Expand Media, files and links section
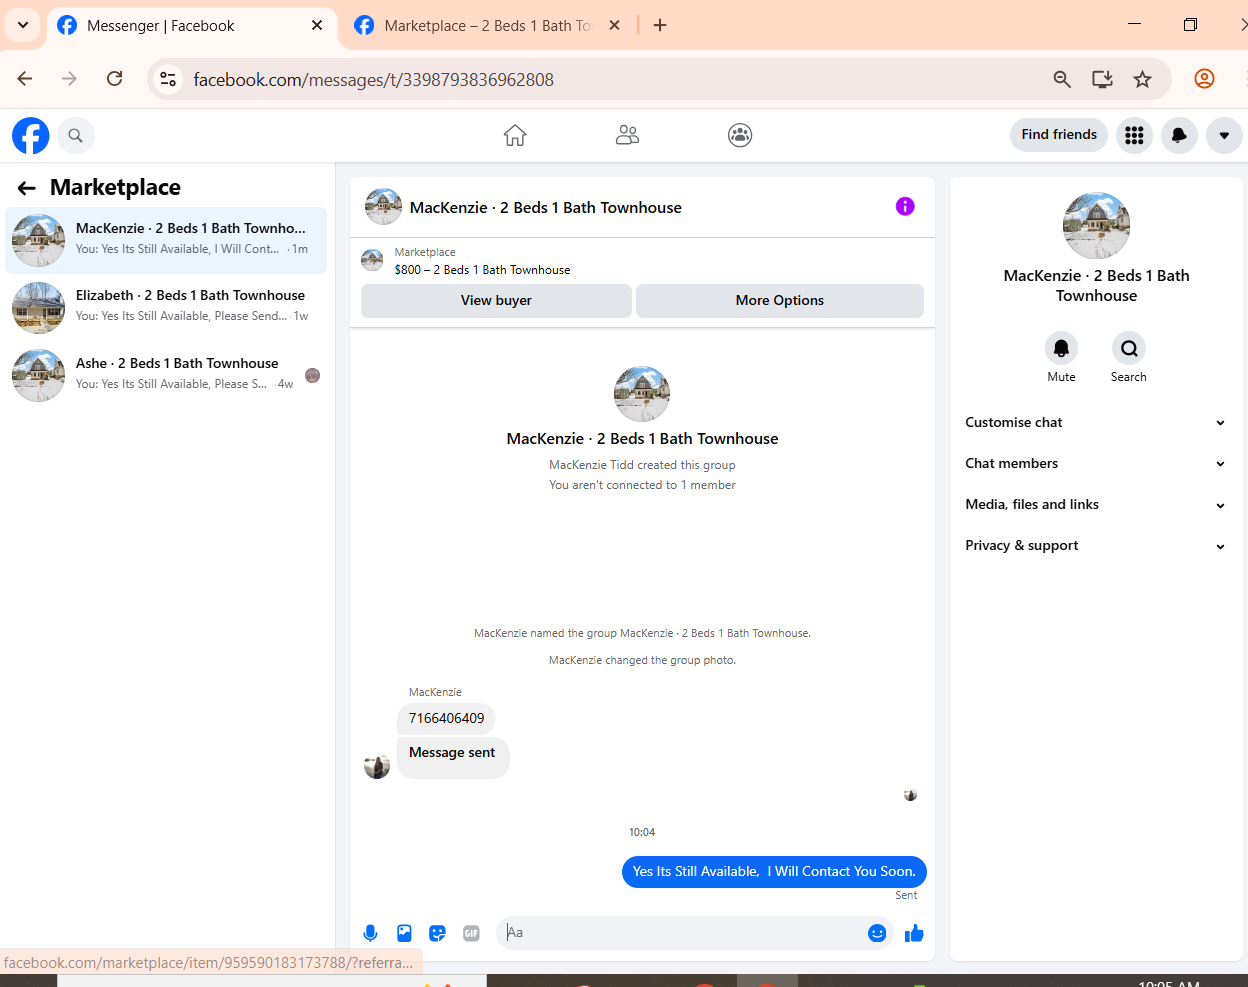The width and height of the screenshot is (1248, 987). [1096, 505]
